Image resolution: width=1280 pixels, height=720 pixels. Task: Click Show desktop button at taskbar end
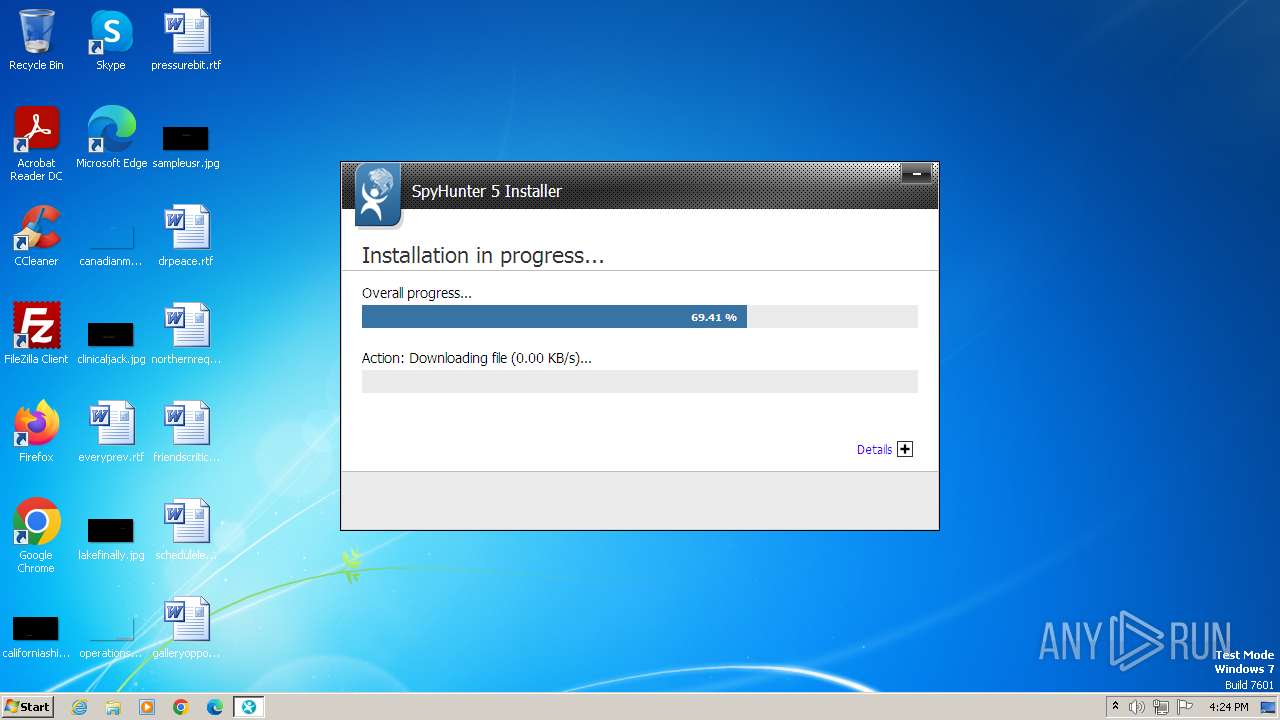(x=1269, y=707)
